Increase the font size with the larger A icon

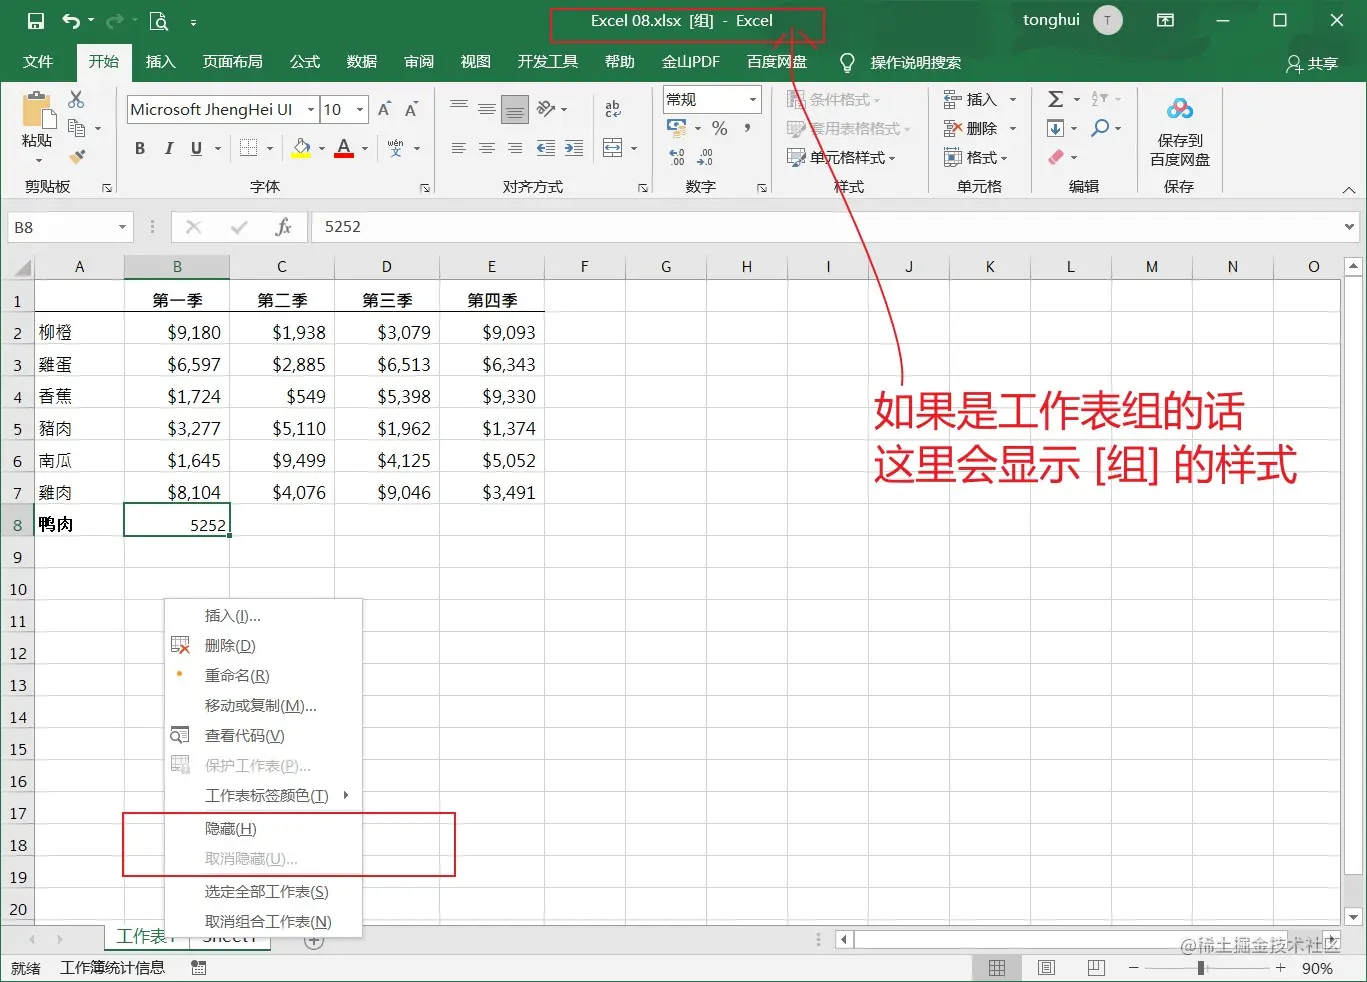(x=384, y=109)
